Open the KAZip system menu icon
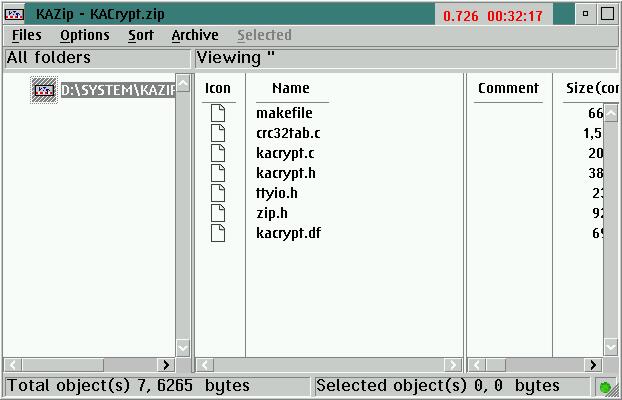622x400 pixels. coord(14,15)
